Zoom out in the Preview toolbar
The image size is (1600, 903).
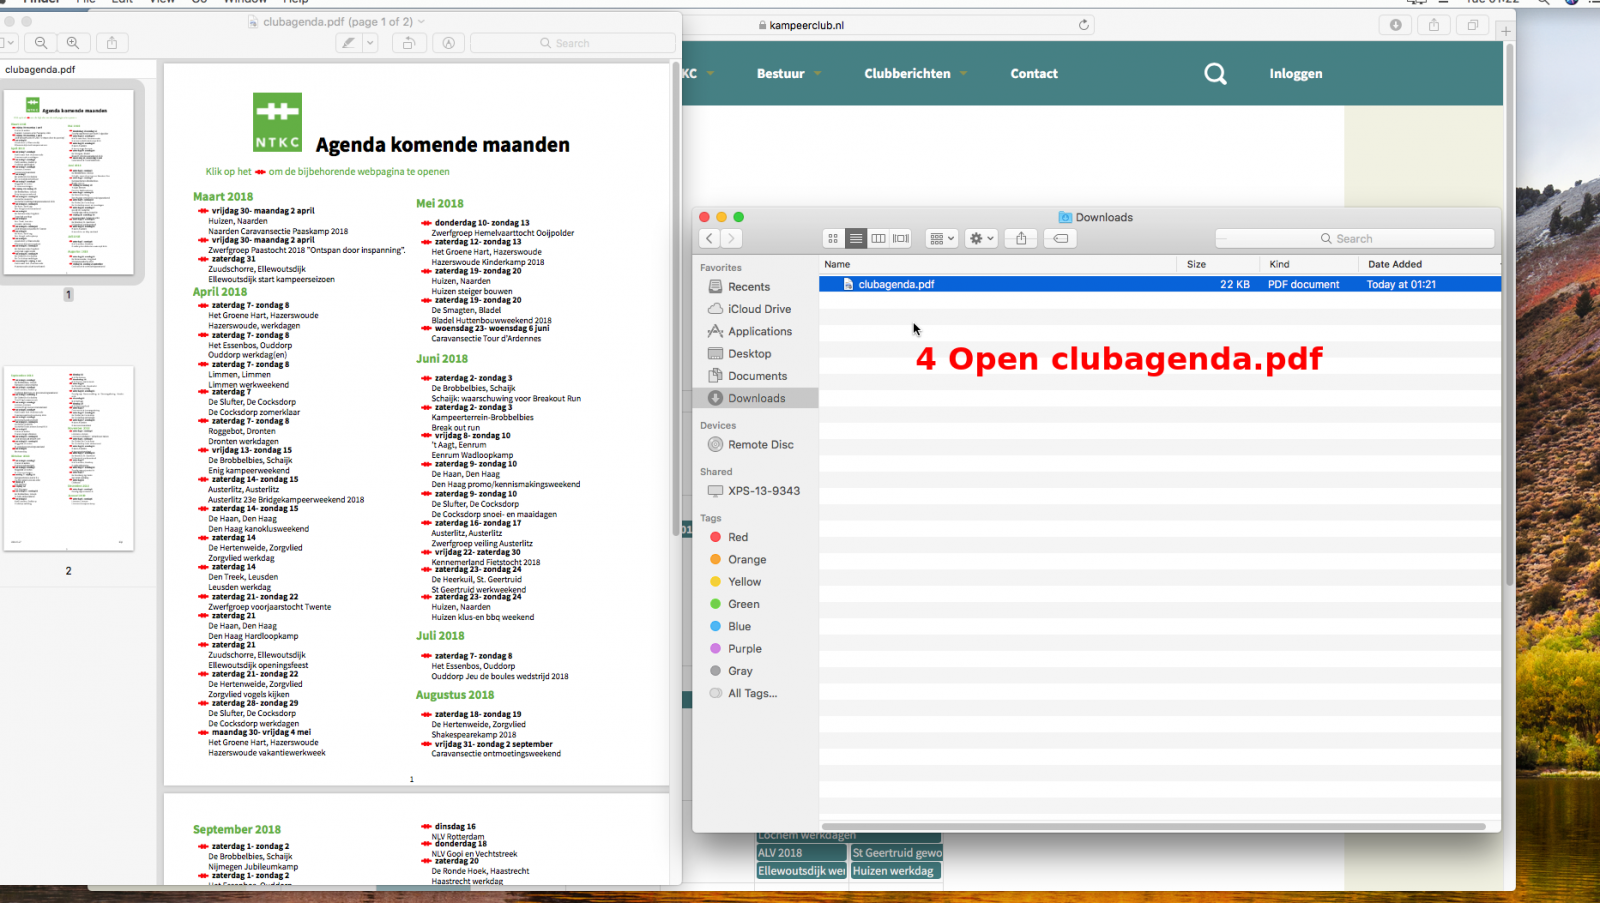(x=41, y=43)
